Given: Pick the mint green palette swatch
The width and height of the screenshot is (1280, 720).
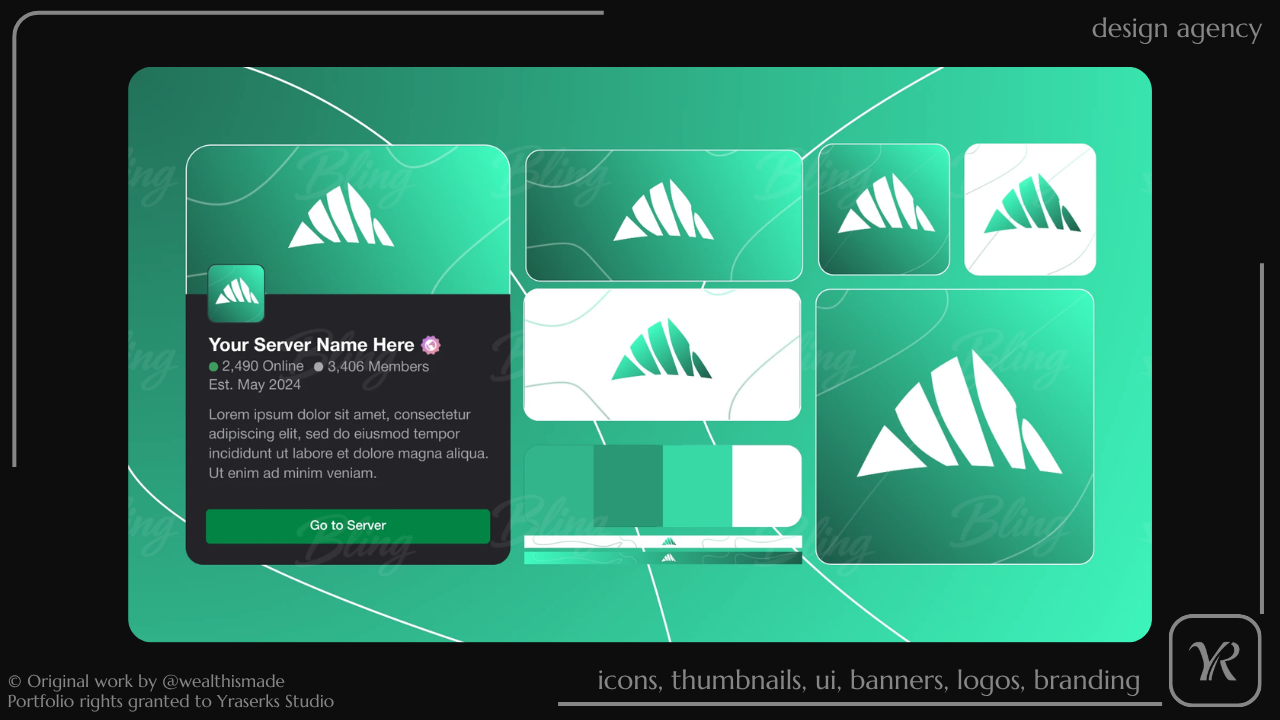Looking at the screenshot, I should coord(698,486).
